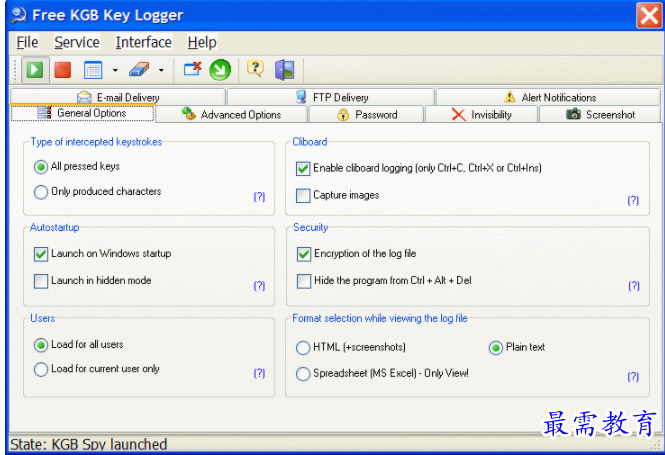The width and height of the screenshot is (665, 455).
Task: Enable Hide the program from Ctrl+Alt+Del
Action: (304, 281)
